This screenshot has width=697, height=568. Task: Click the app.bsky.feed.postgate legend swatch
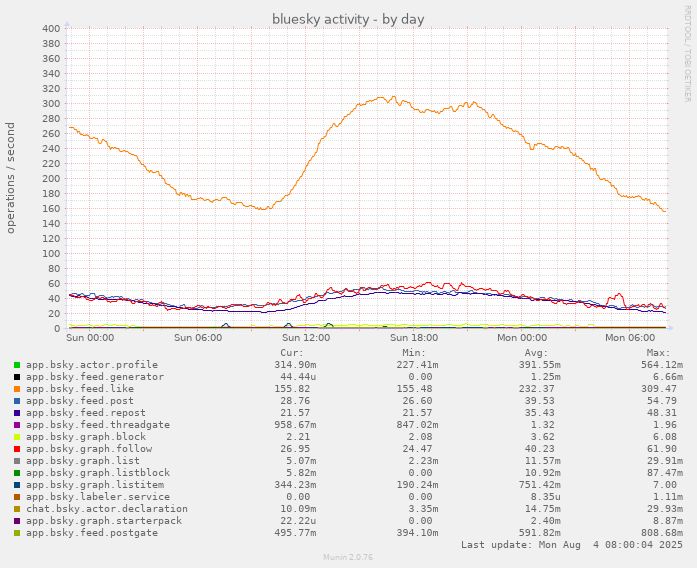17,533
